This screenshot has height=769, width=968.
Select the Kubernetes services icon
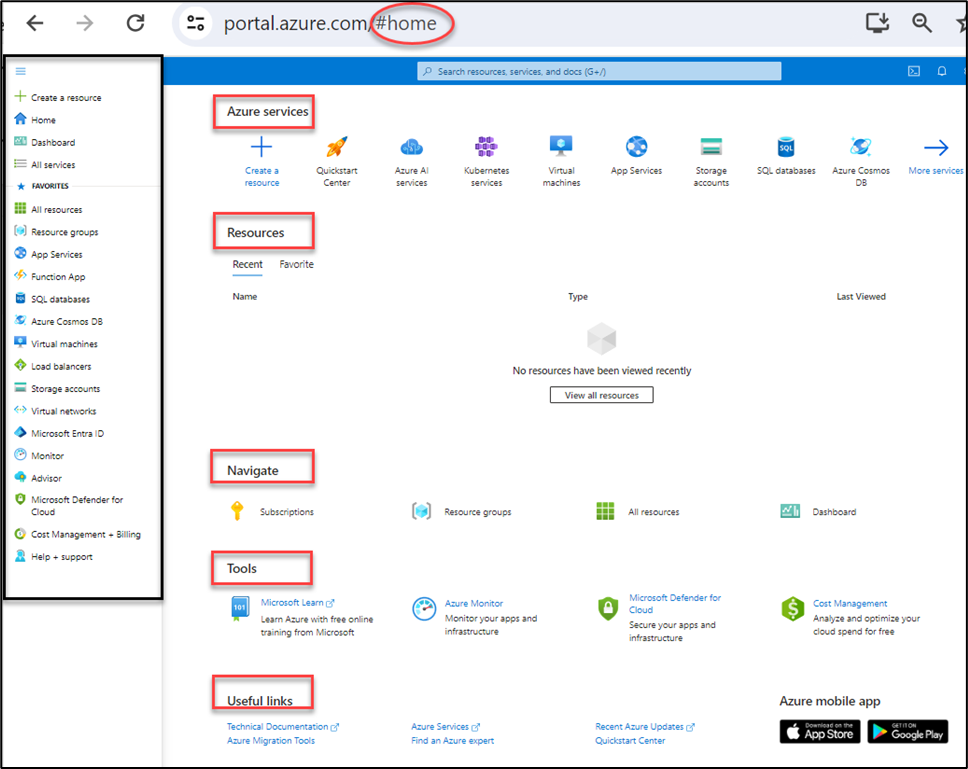tap(486, 147)
